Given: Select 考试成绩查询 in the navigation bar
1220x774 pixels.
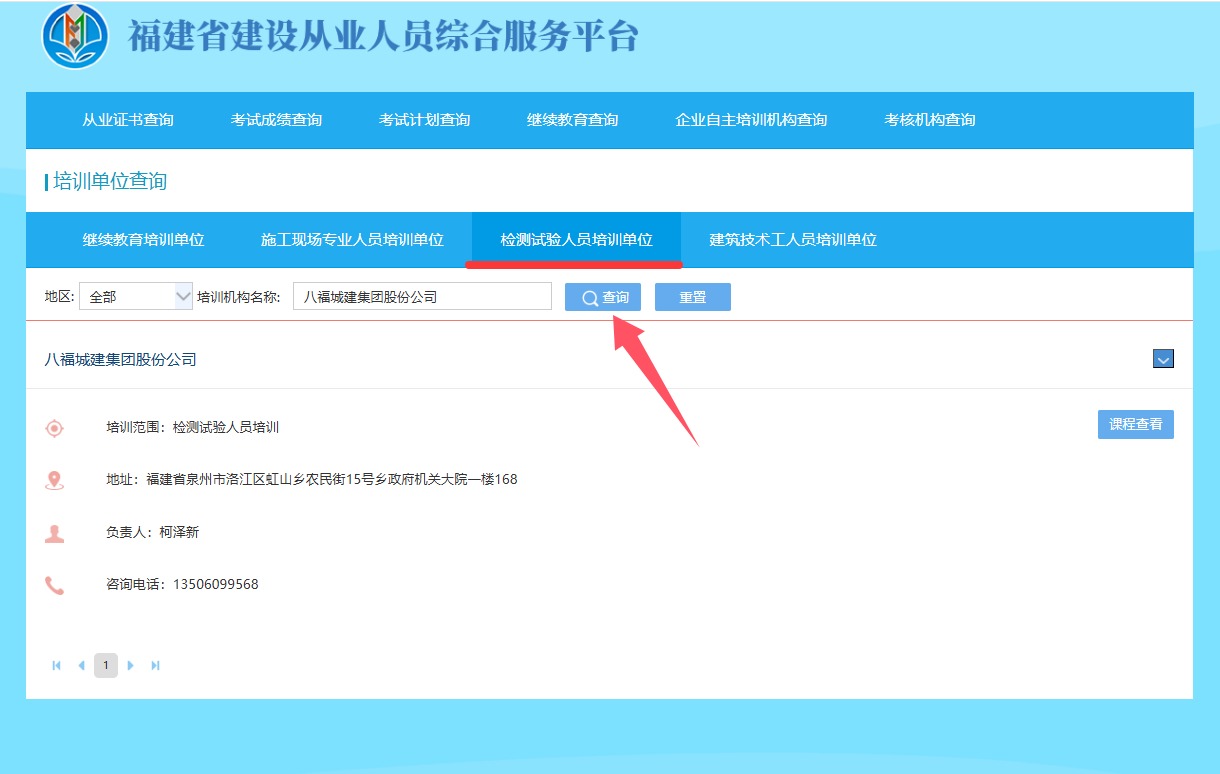Looking at the screenshot, I should coord(276,120).
